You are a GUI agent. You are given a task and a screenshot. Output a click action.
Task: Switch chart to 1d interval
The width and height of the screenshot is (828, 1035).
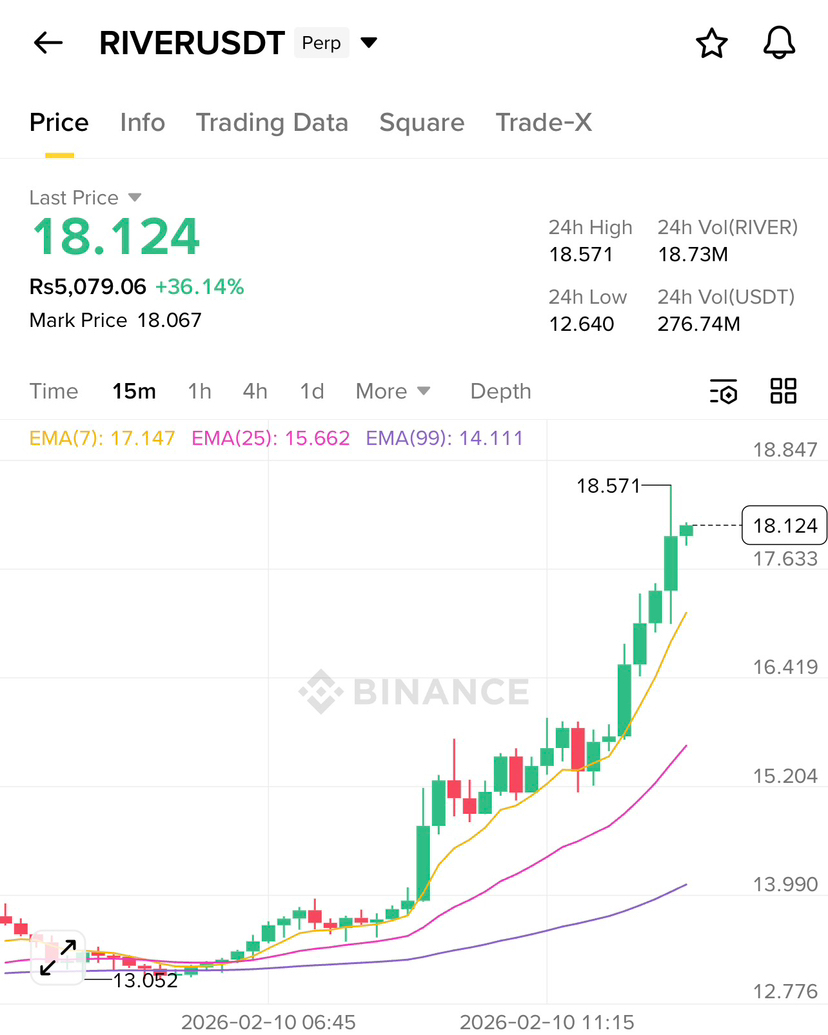(312, 391)
